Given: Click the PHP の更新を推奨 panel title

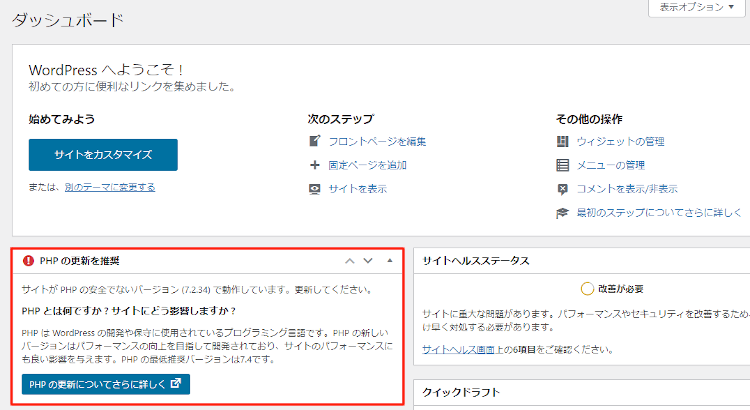Looking at the screenshot, I should pyautogui.click(x=79, y=261).
